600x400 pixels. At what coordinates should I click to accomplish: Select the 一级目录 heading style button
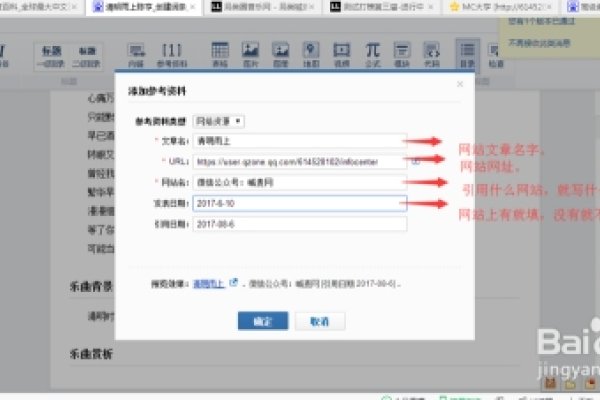(x=52, y=54)
